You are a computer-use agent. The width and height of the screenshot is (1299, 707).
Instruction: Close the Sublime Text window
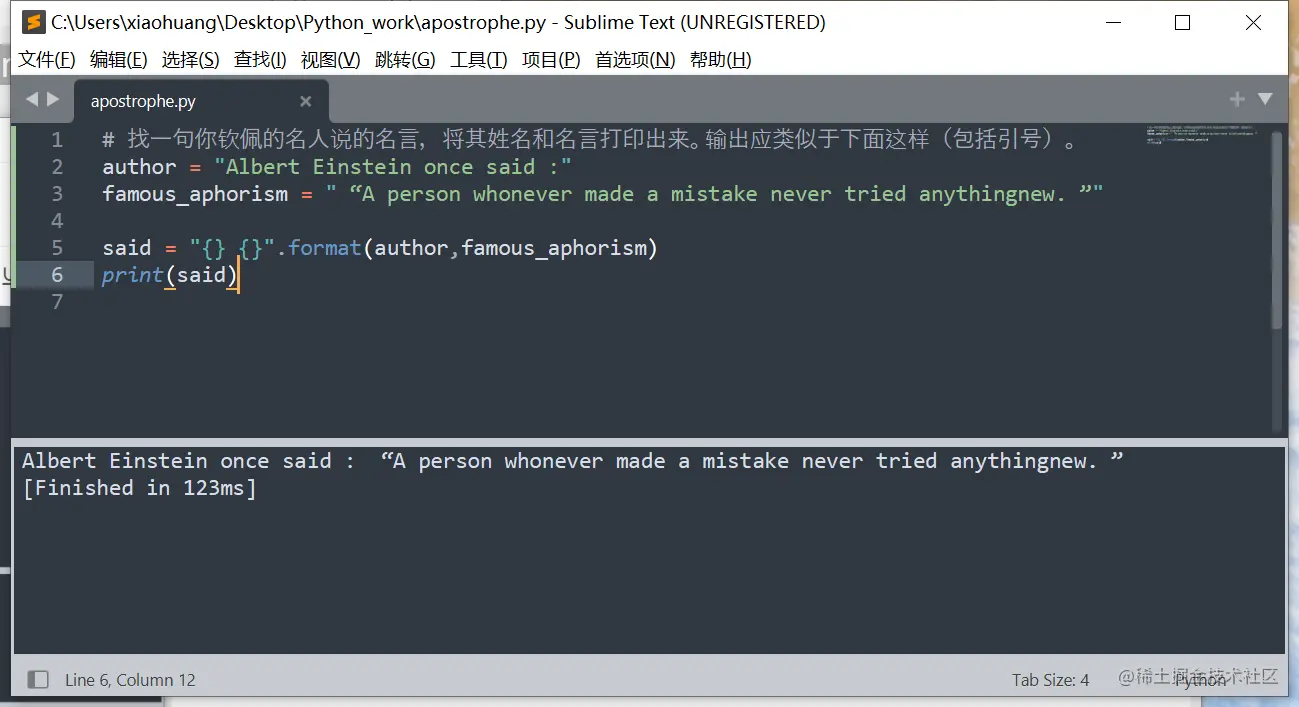point(1253,22)
